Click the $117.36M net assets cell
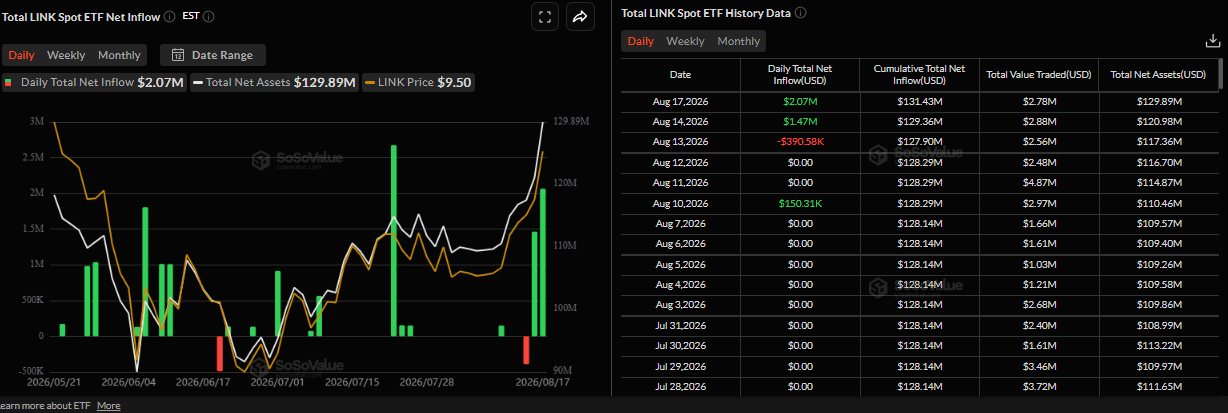Image resolution: width=1228 pixels, height=413 pixels. [x=1158, y=142]
